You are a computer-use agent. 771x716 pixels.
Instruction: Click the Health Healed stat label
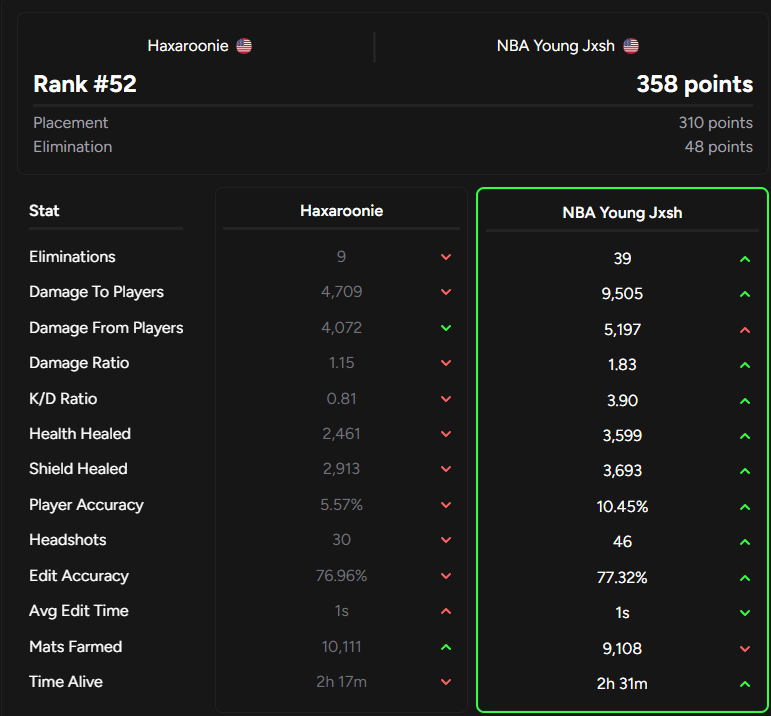80,434
